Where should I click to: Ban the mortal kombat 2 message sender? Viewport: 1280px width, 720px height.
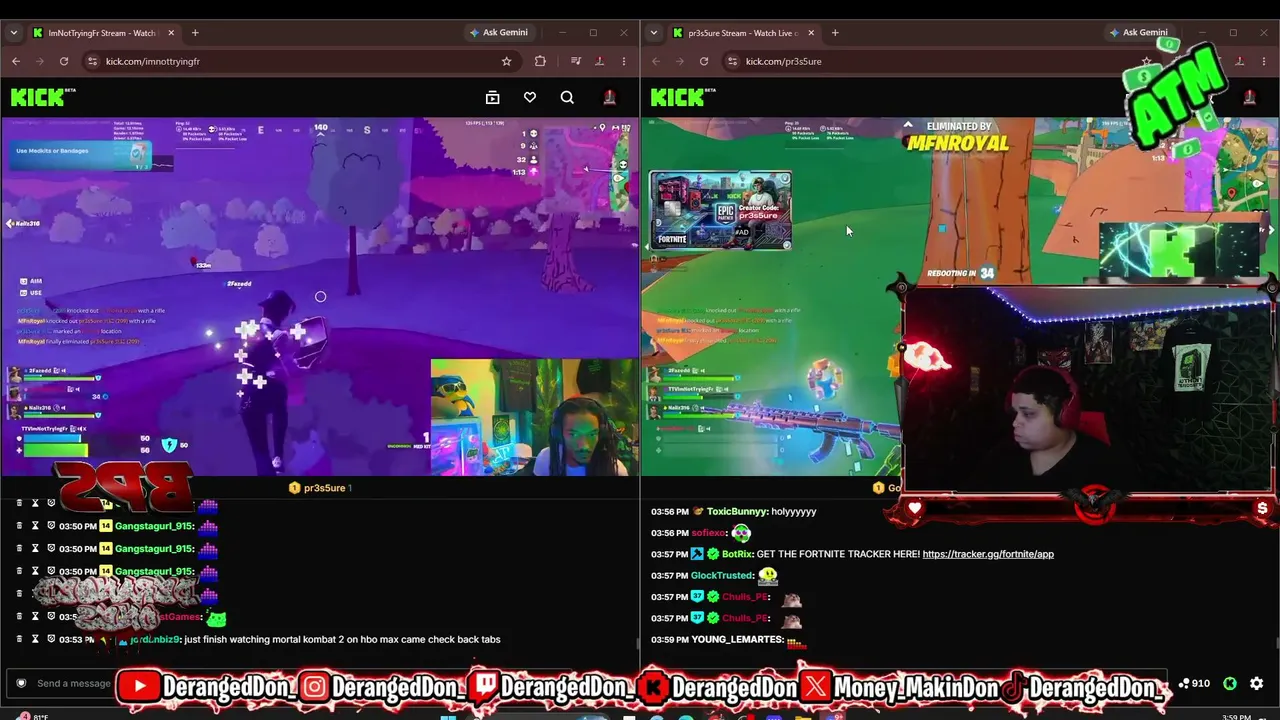(x=51, y=639)
